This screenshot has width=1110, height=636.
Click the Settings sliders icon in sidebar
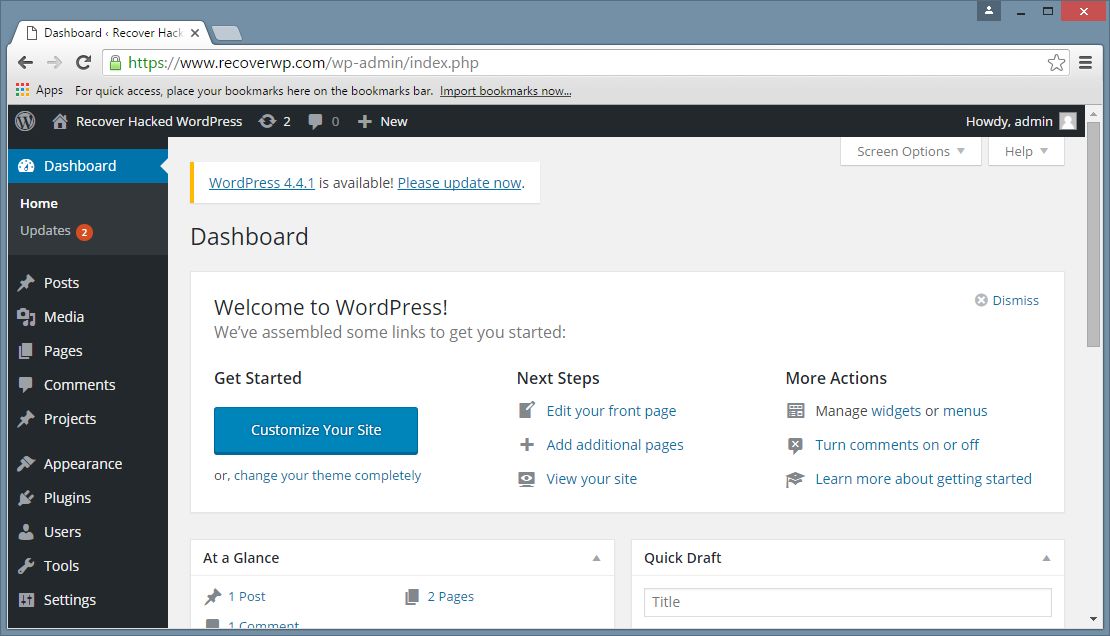coord(26,600)
